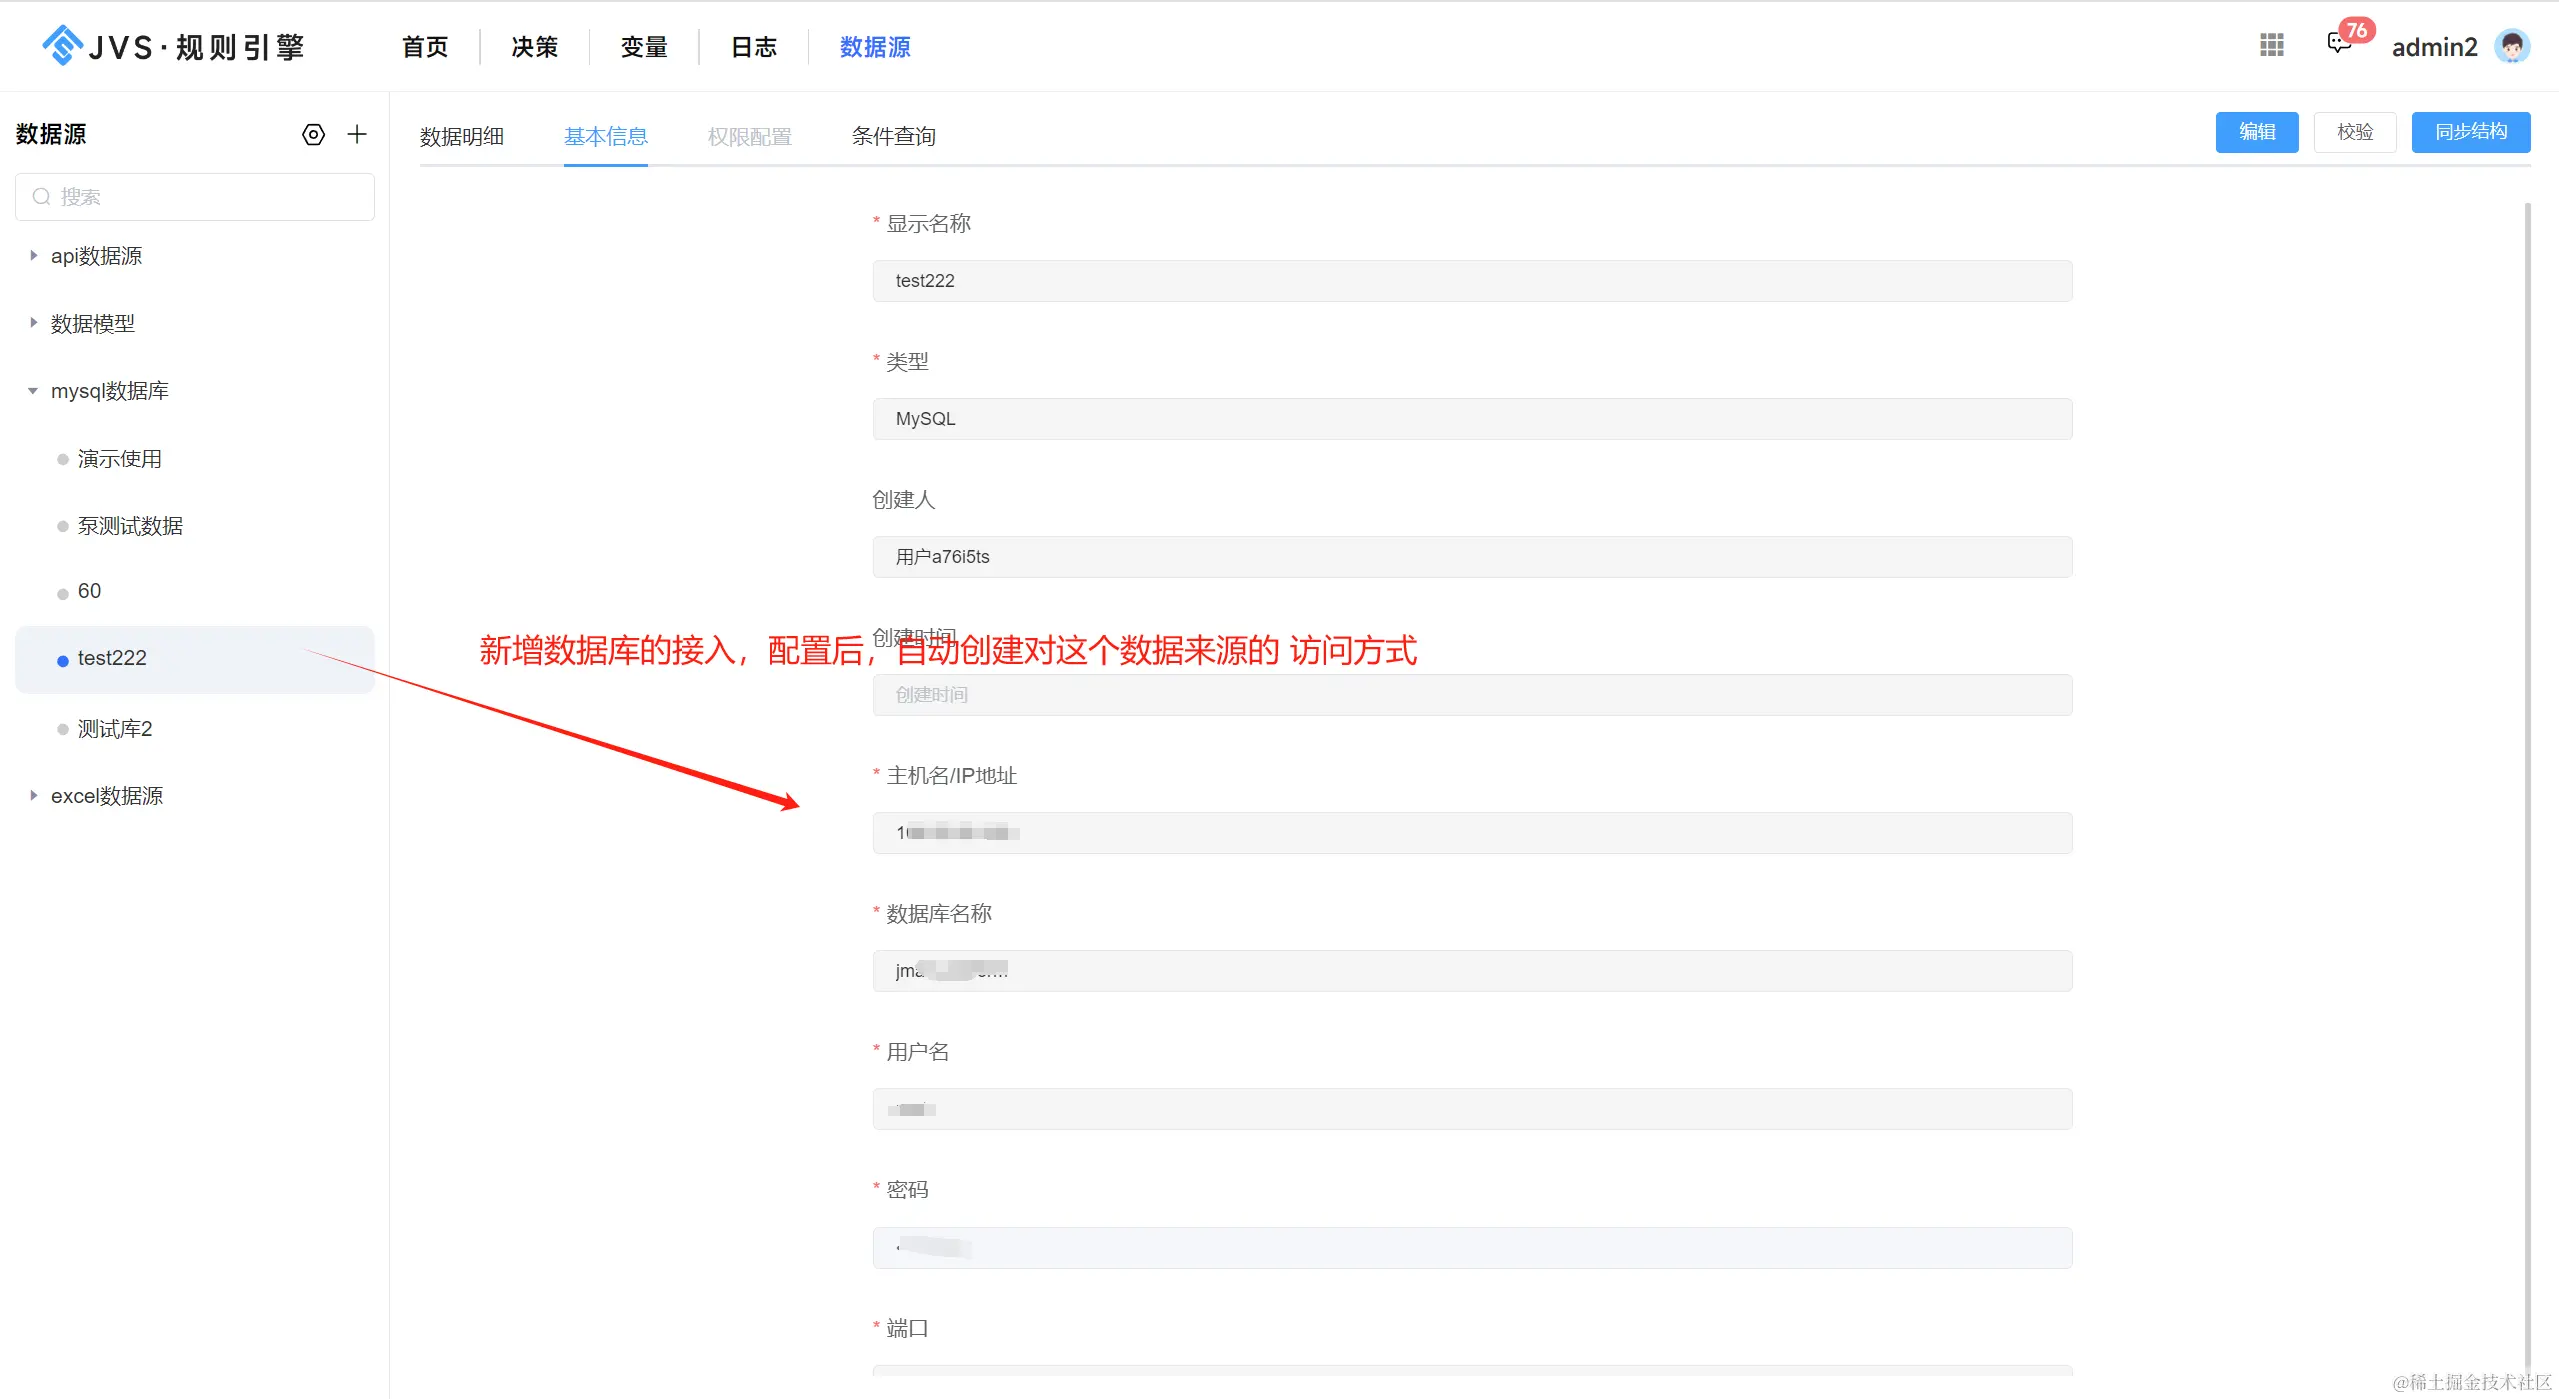Click the 显示名称 input field
2559x1399 pixels.
(x=1471, y=281)
